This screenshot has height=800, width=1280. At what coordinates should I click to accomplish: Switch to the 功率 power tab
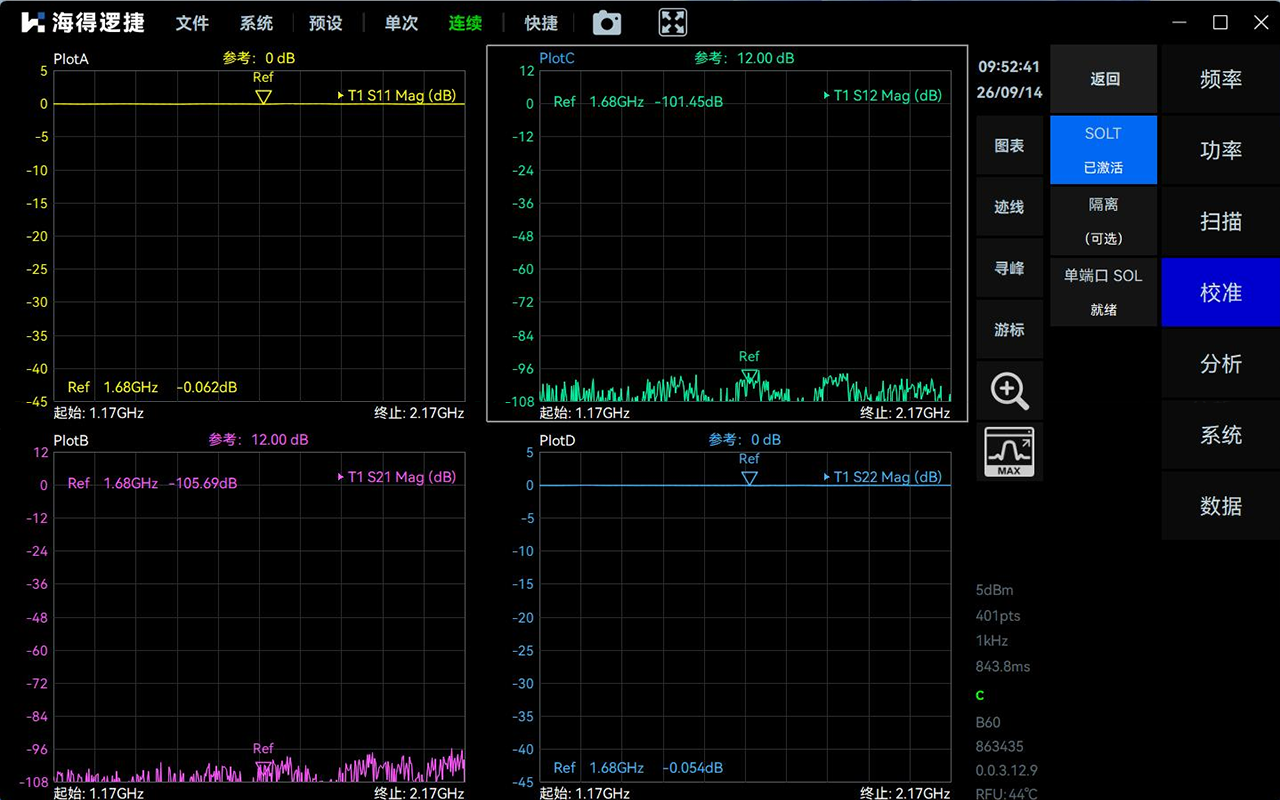(1220, 150)
